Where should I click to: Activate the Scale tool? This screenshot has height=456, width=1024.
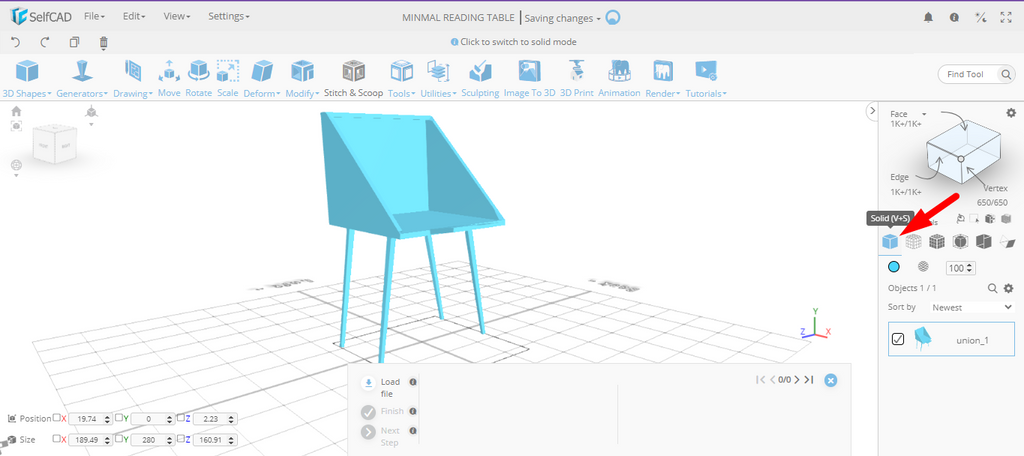pyautogui.click(x=228, y=77)
